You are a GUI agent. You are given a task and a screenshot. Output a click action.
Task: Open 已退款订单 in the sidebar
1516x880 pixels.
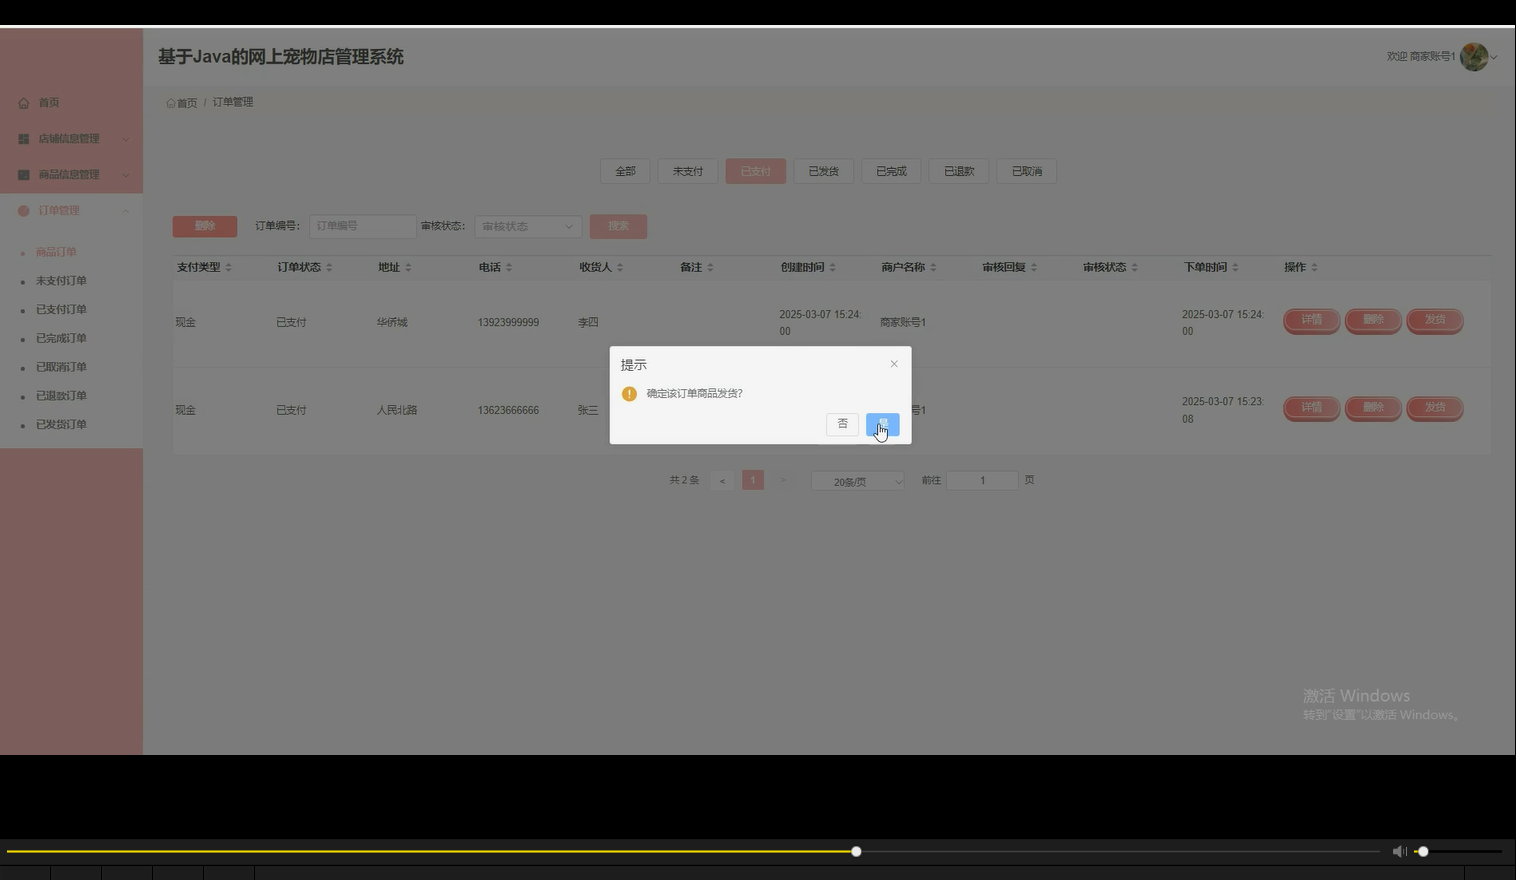[61, 396]
